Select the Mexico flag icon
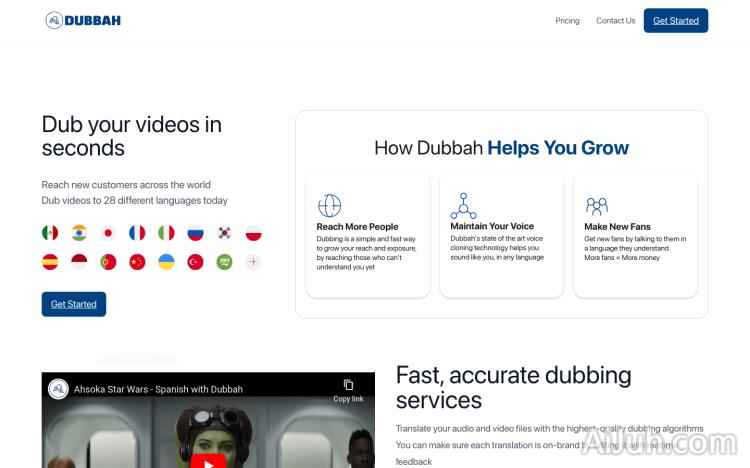 coord(50,232)
